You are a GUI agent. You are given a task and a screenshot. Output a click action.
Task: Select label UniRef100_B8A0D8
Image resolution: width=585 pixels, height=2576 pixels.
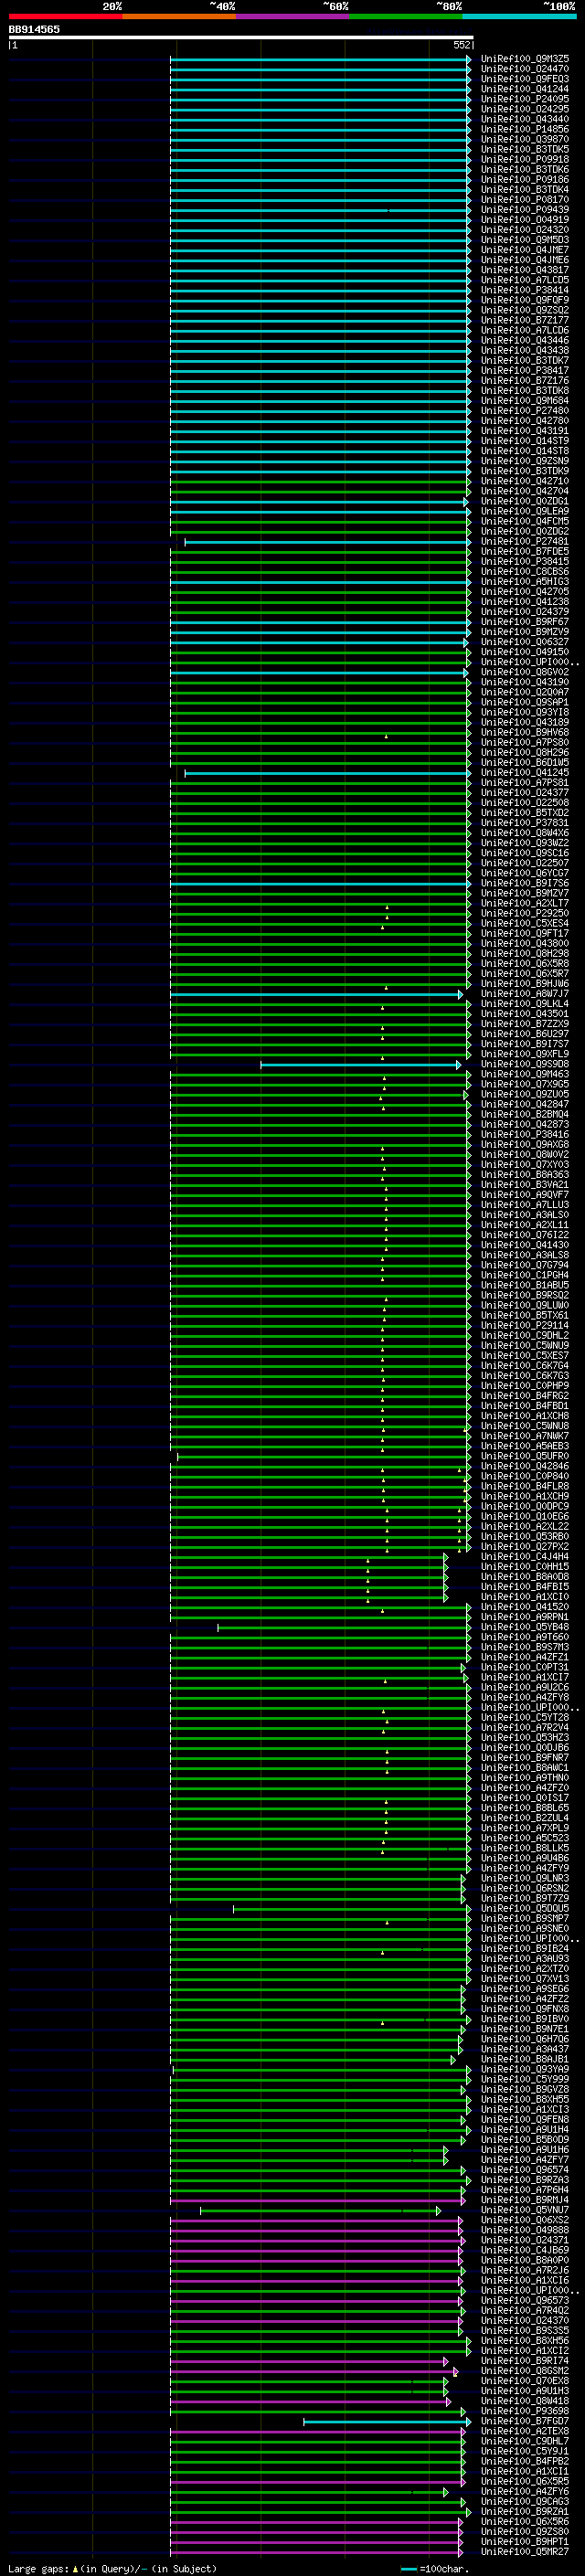[525, 1576]
